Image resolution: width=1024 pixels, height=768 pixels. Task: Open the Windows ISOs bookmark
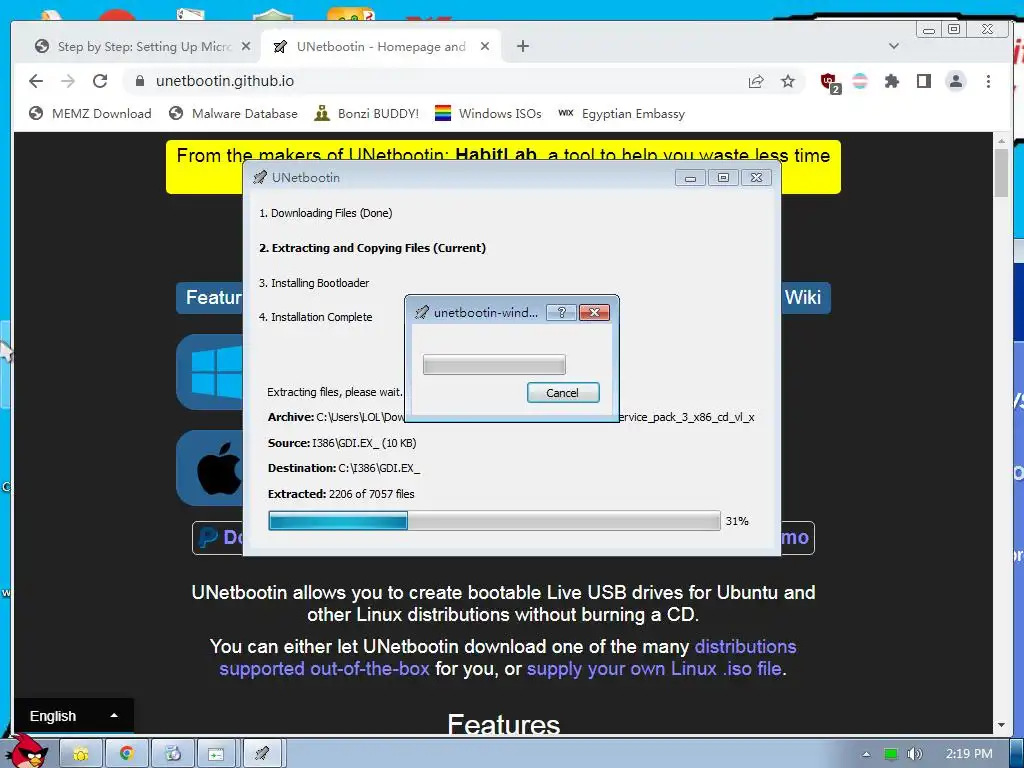point(488,114)
